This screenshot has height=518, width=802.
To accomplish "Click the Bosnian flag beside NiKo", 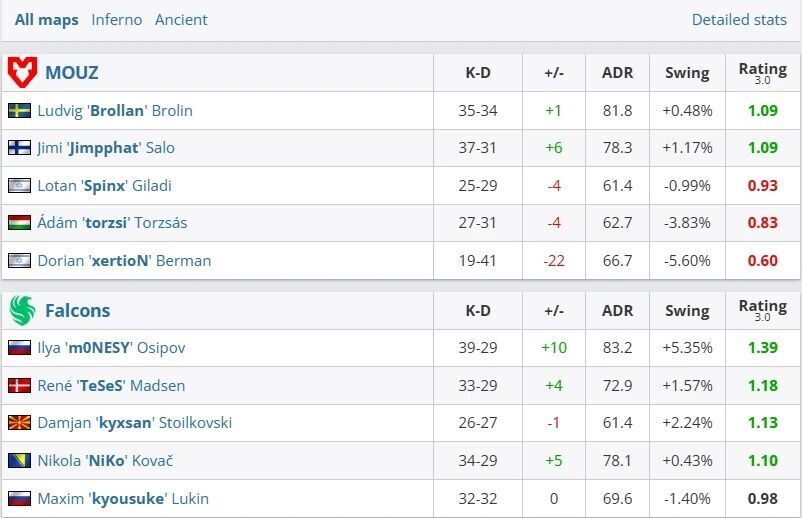I will click(x=19, y=461).
